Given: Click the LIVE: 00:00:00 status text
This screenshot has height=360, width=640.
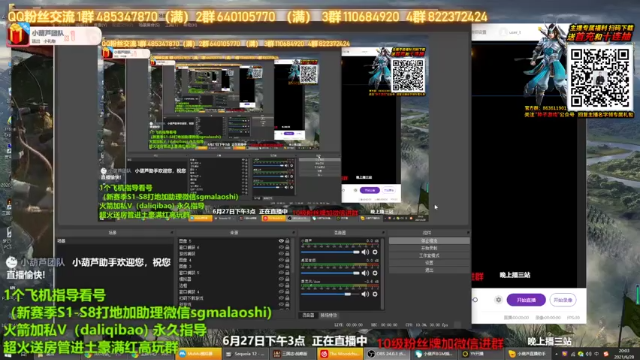Looking at the screenshot, I should point(349,325).
